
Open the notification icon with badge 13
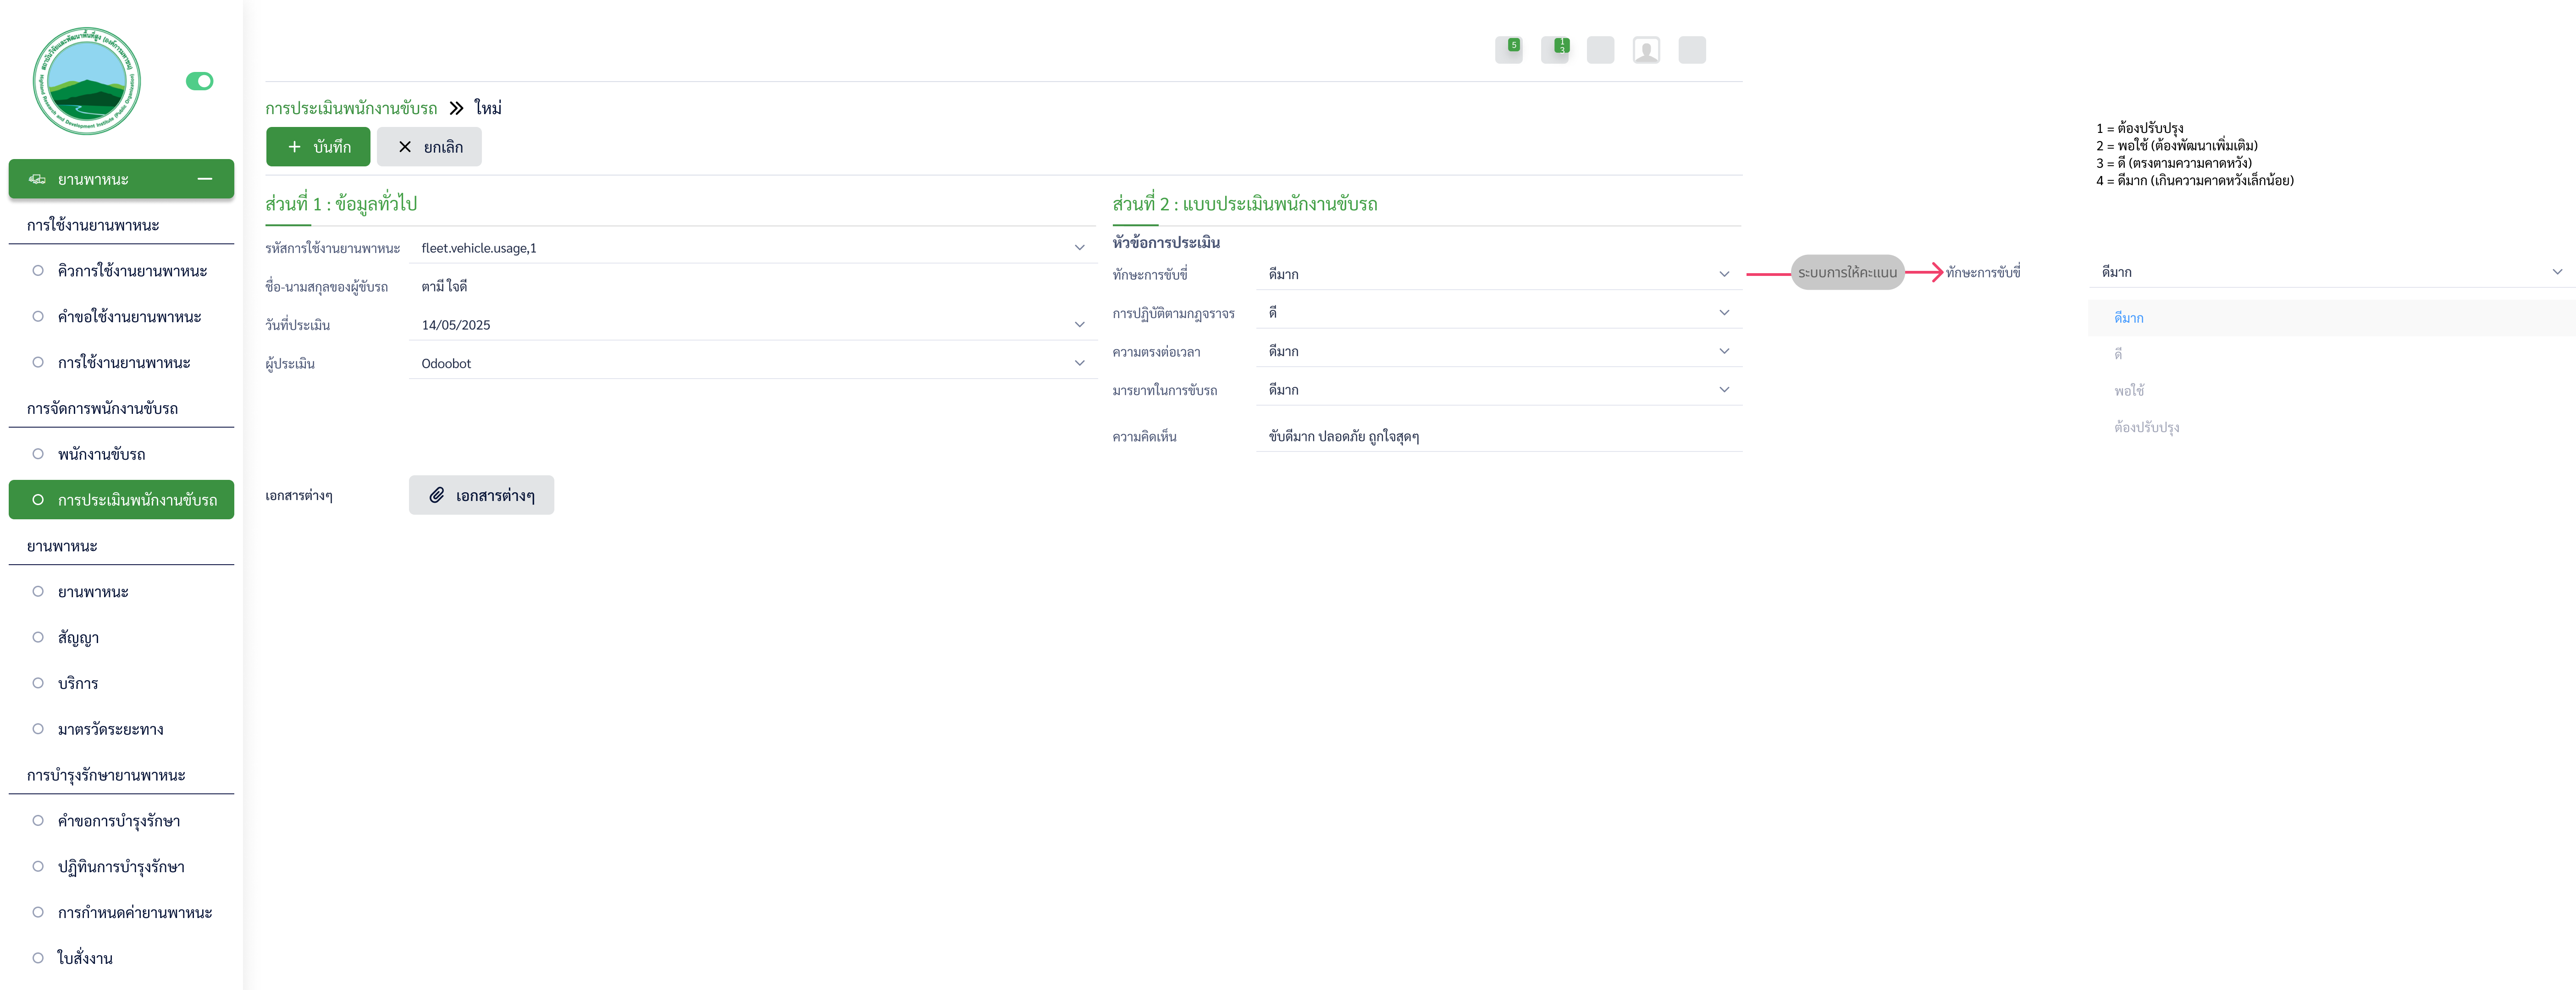[x=1554, y=50]
